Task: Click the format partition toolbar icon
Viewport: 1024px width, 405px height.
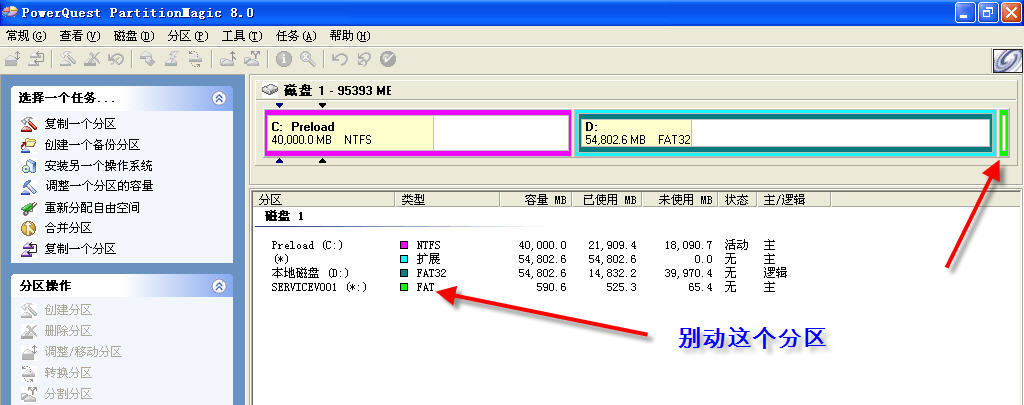Action: pos(172,59)
